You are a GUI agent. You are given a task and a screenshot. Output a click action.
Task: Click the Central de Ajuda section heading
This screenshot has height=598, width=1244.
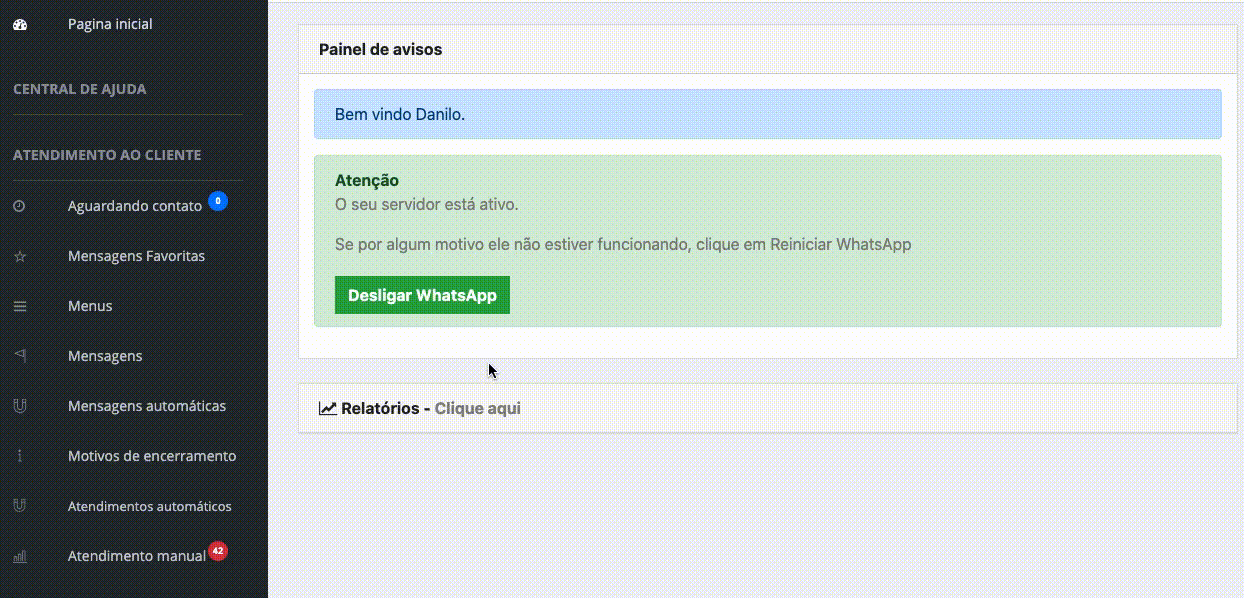[80, 89]
